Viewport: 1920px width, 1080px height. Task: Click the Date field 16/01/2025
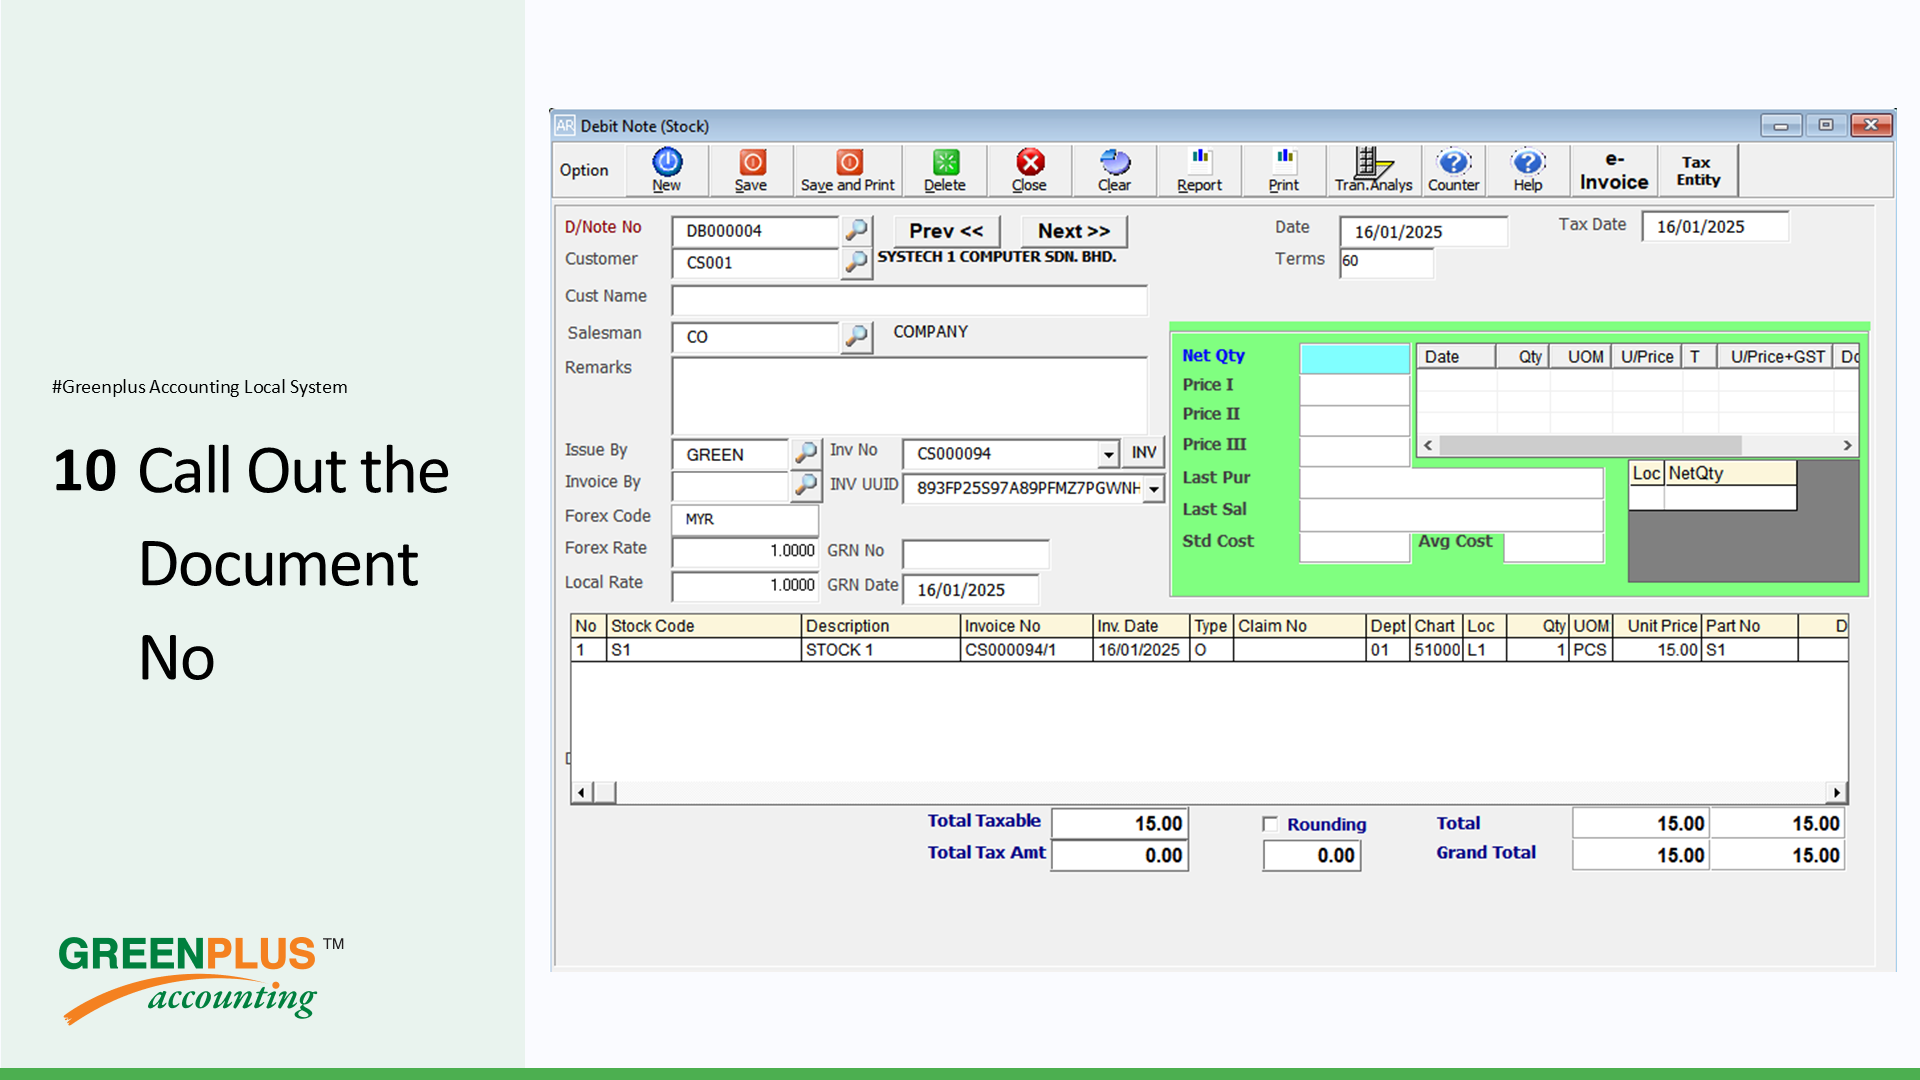coord(1423,232)
